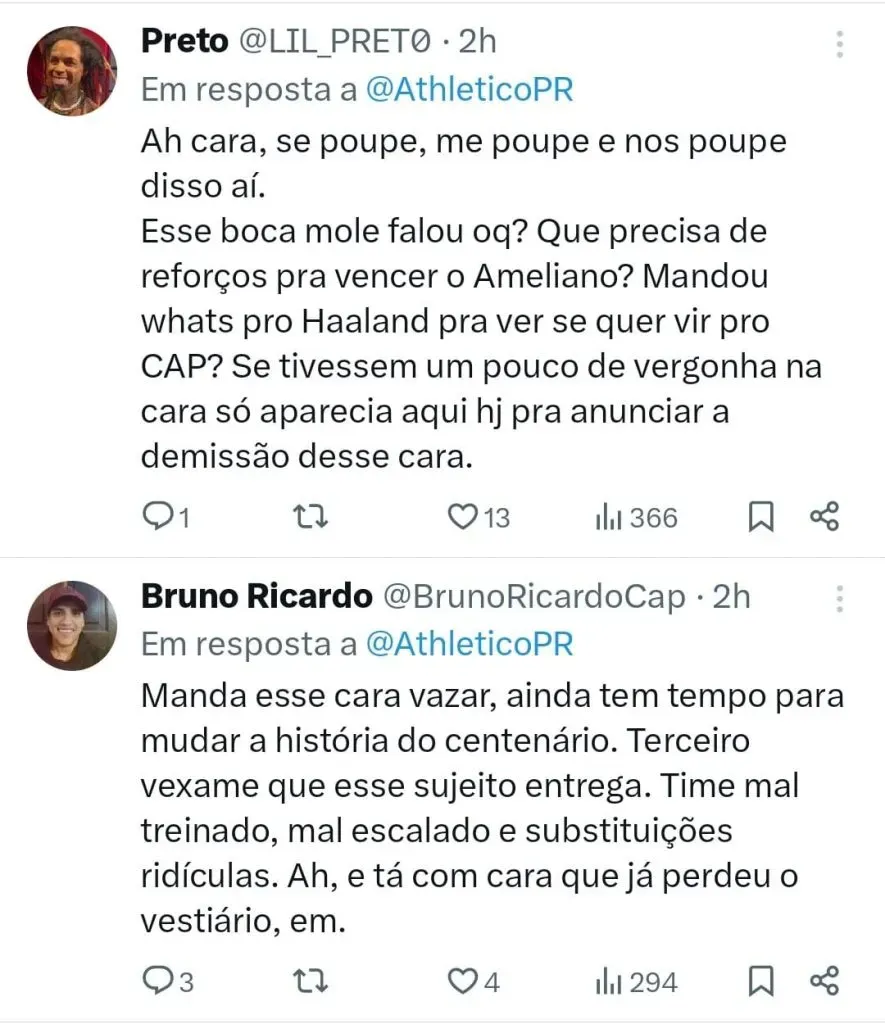The height and width of the screenshot is (1024, 885).
Task: Open @AthleticoPR link in Bruno's reply
Action: [470, 644]
